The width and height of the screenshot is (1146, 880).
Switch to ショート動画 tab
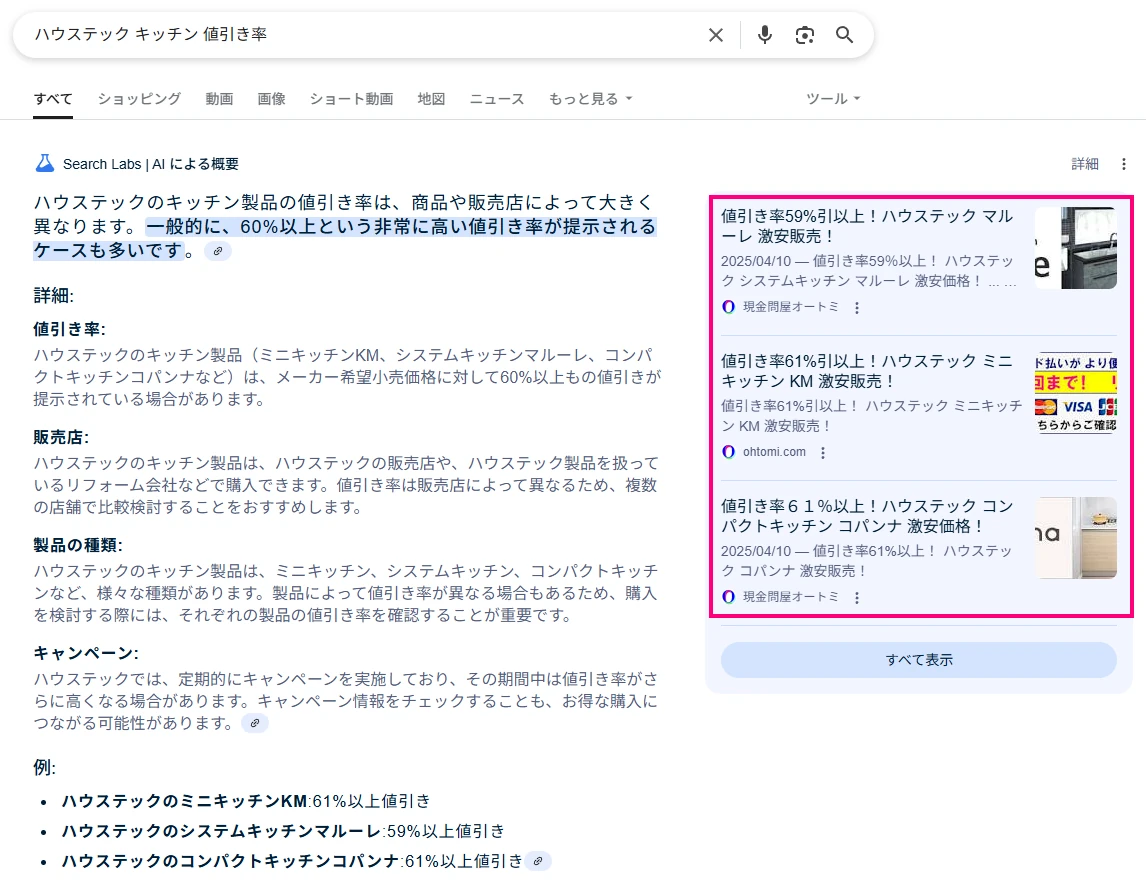click(352, 99)
